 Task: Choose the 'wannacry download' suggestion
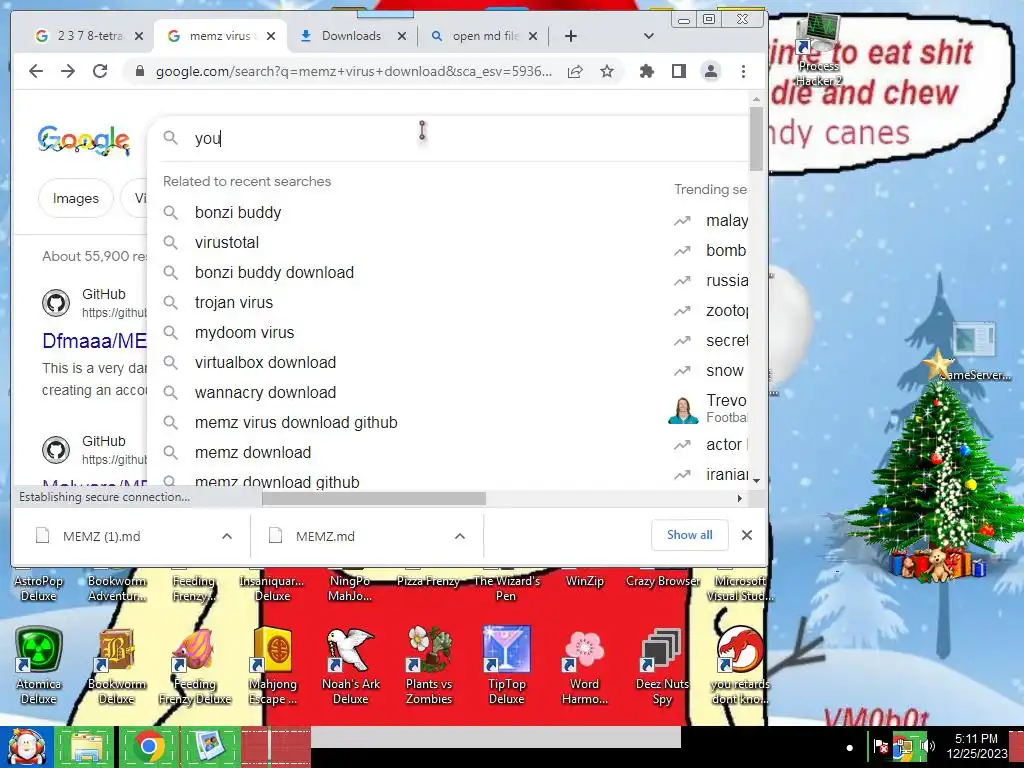click(x=265, y=392)
